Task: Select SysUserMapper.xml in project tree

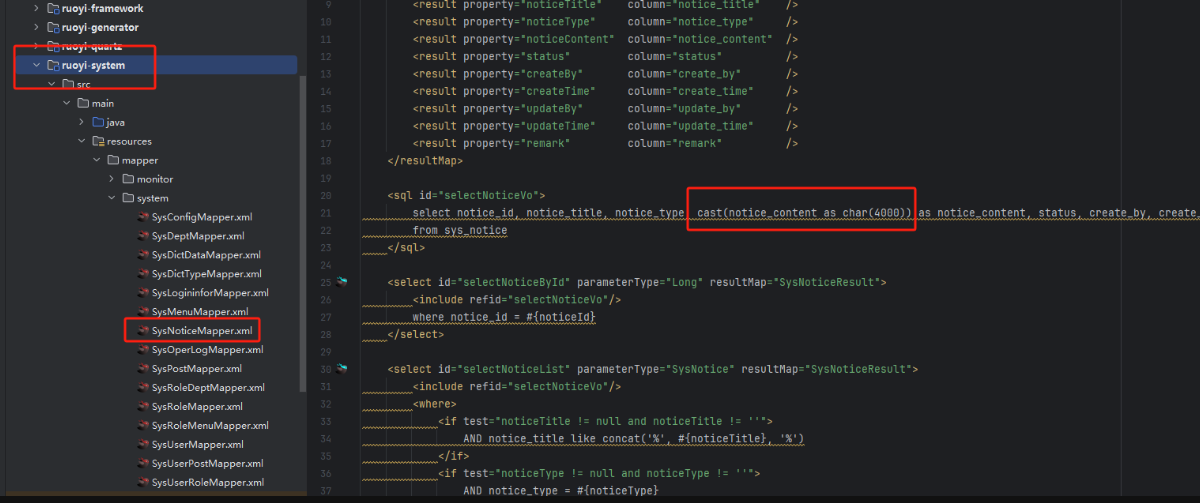Action: (200, 445)
